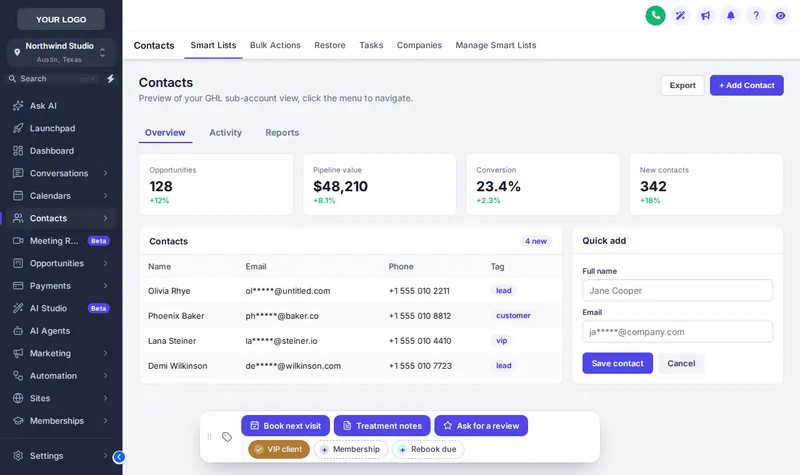Click the Dashboard grid icon
Viewport: 800px width, 475px height.
(18, 151)
